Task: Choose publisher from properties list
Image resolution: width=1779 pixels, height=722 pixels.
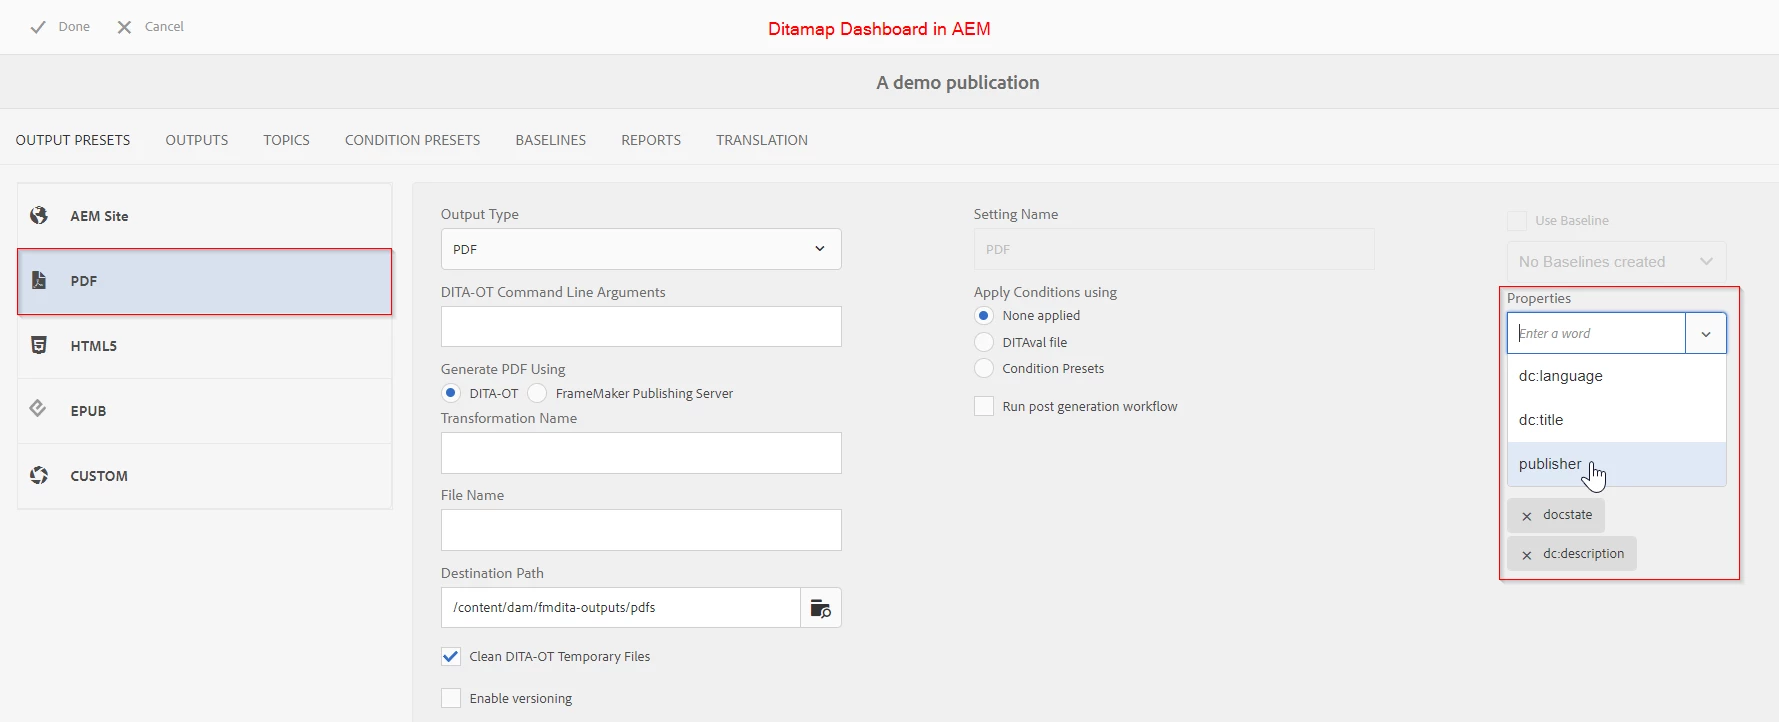Action: [x=1616, y=464]
